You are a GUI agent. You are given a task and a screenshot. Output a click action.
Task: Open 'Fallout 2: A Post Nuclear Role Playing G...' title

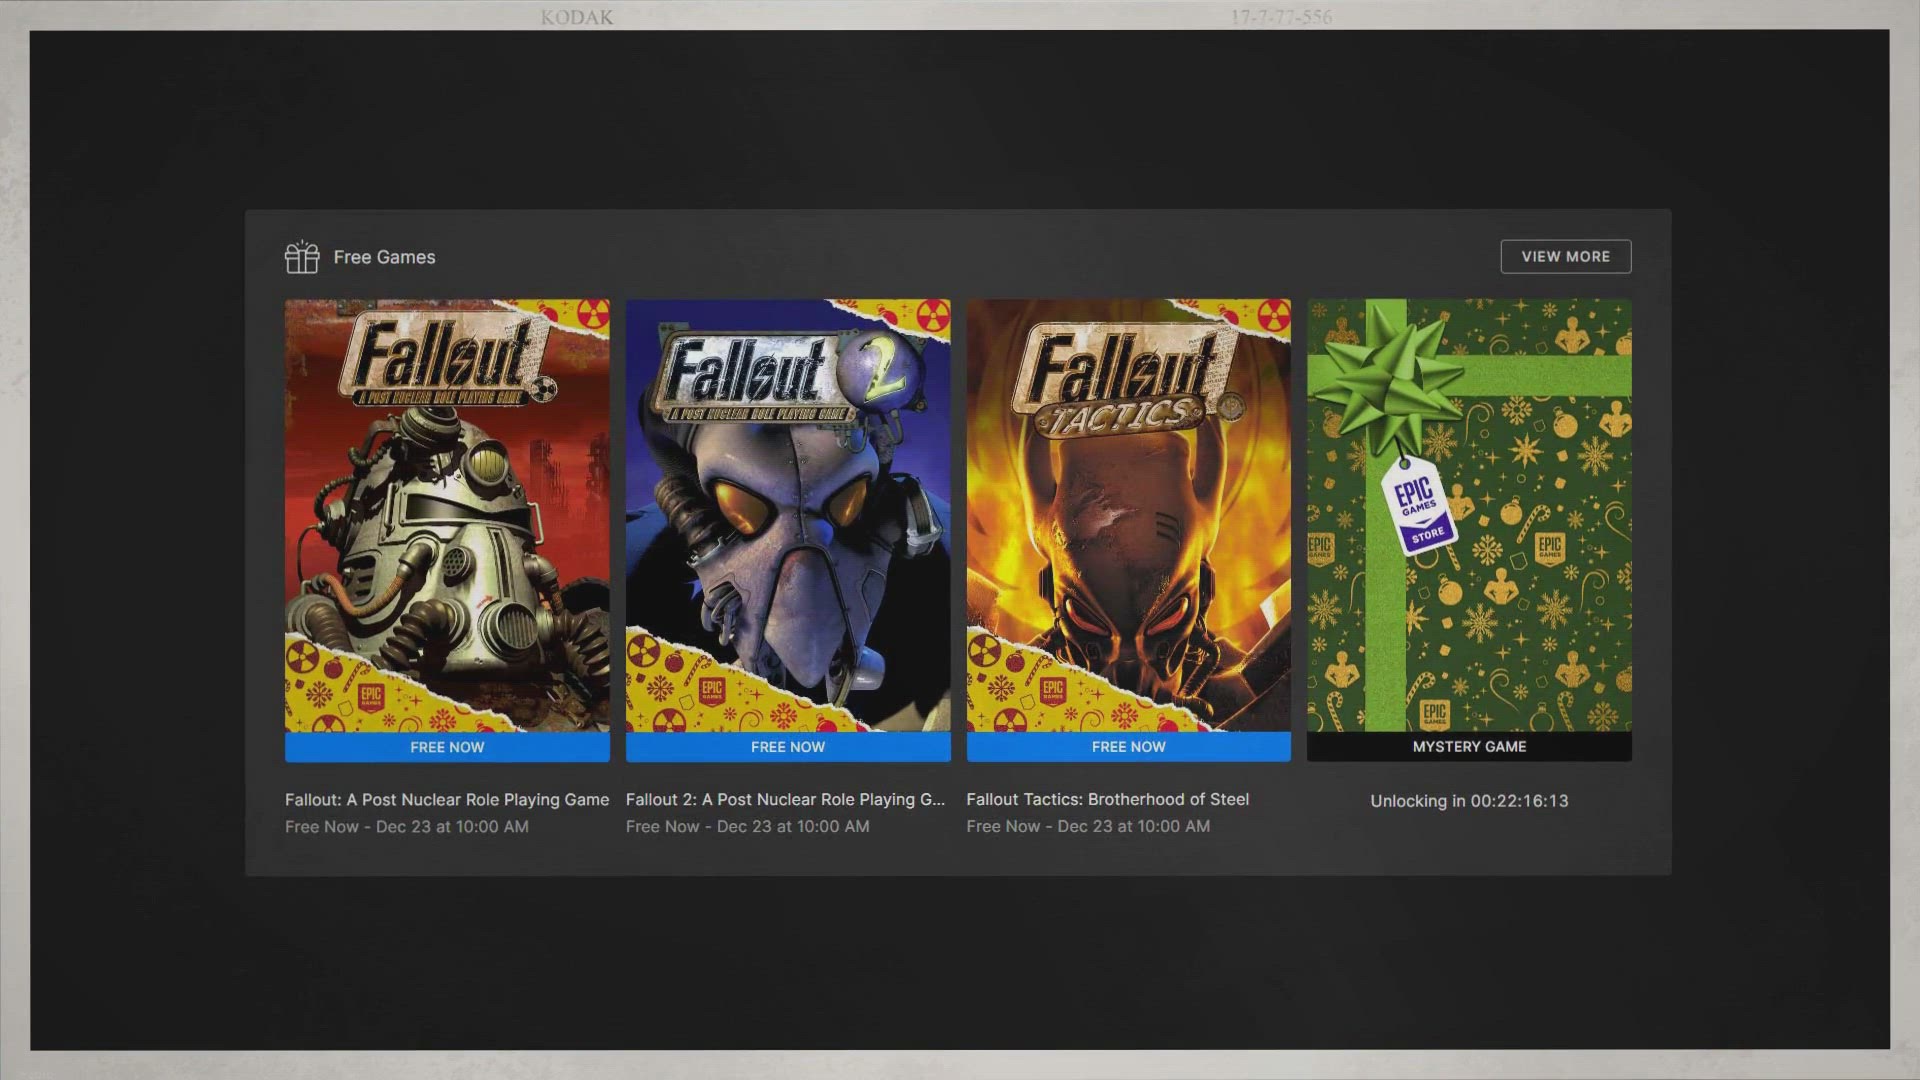coord(785,800)
